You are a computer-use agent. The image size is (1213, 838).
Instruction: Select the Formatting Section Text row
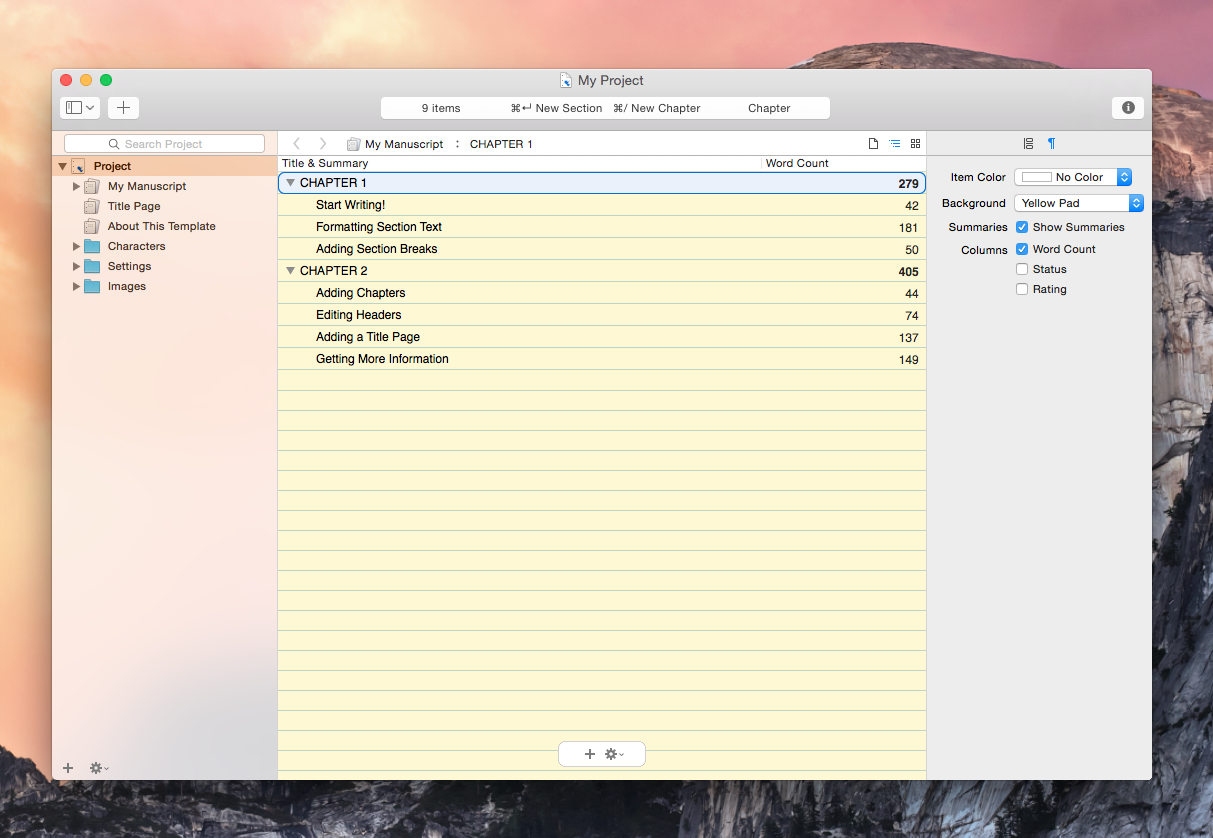pos(602,227)
